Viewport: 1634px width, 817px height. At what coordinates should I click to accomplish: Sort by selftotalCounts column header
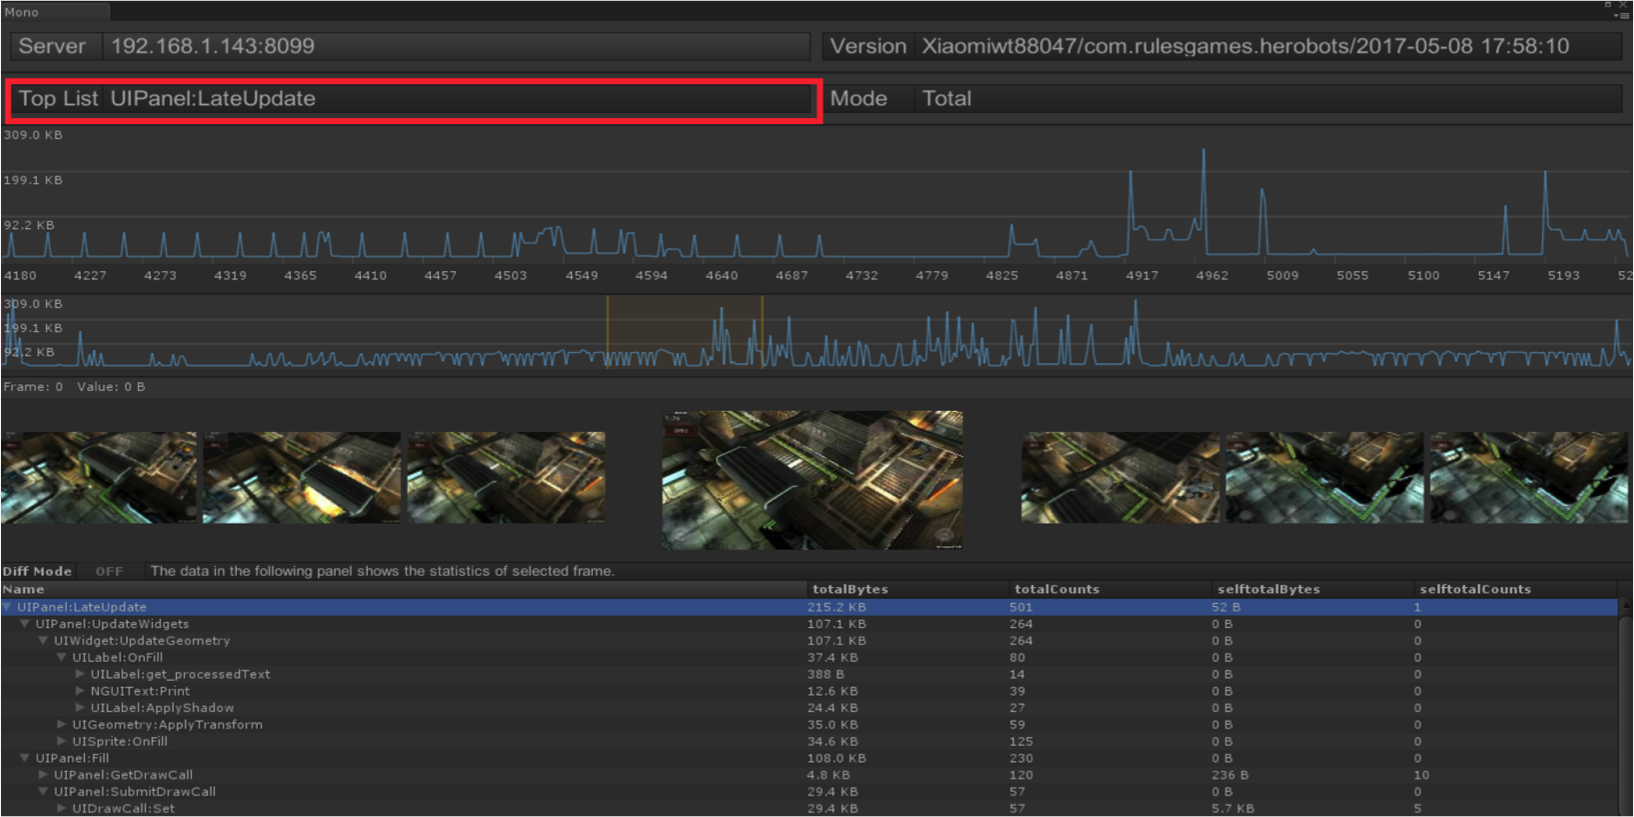pyautogui.click(x=1475, y=589)
